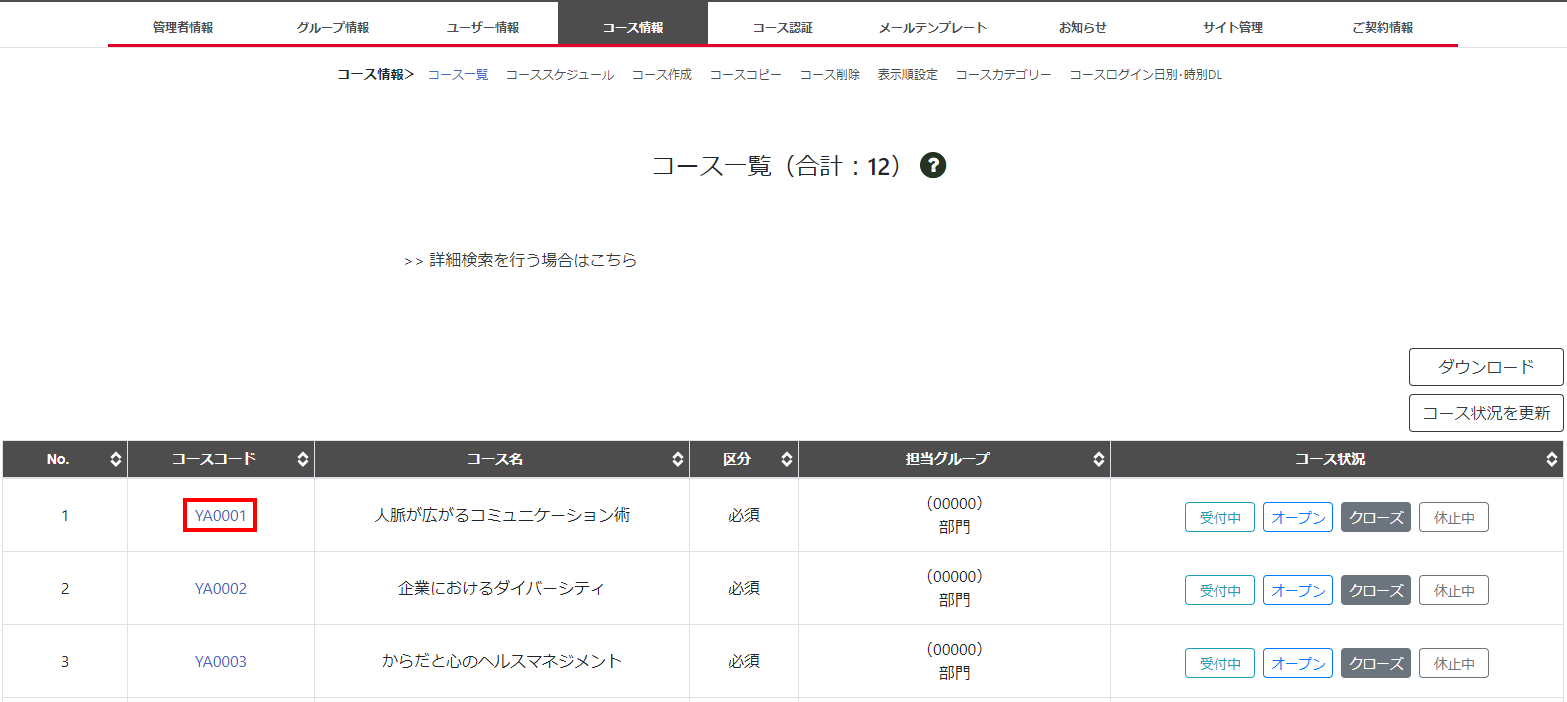Open the コーススケジュール submenu
The height and width of the screenshot is (702, 1567).
pos(559,75)
